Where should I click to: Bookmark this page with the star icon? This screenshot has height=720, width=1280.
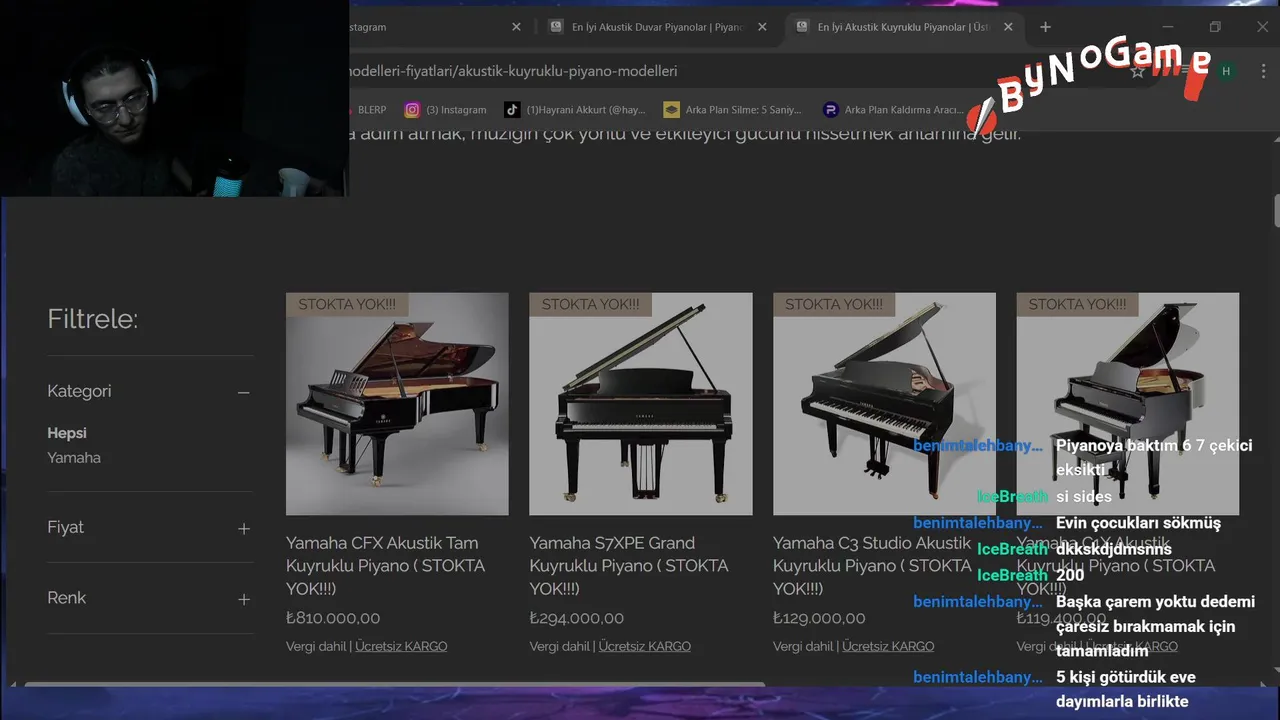1137,71
